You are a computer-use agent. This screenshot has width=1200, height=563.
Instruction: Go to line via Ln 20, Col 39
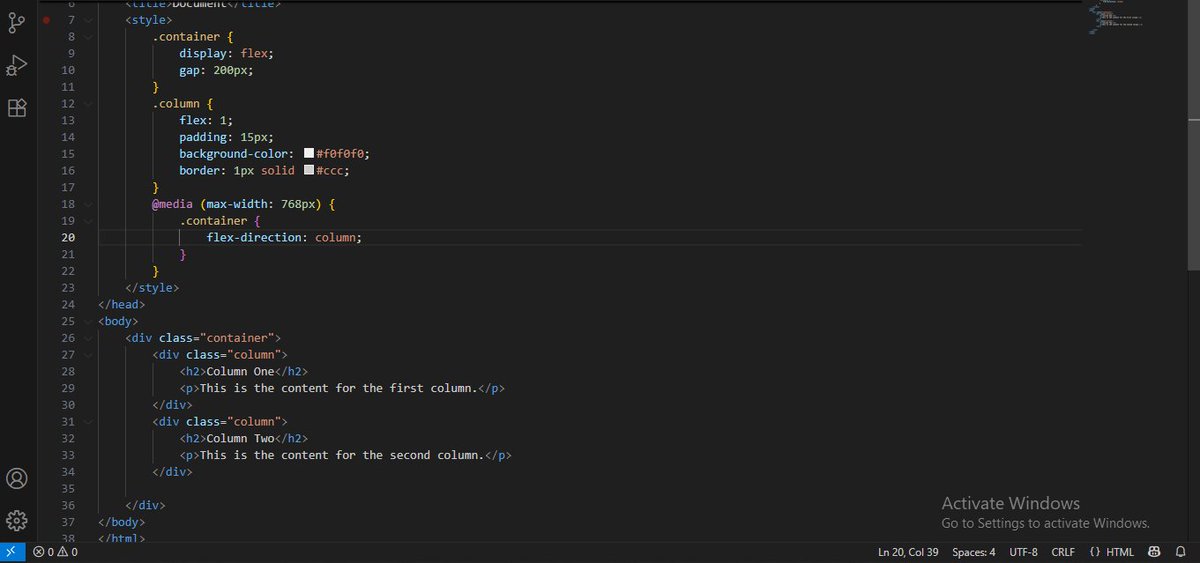[x=908, y=552]
